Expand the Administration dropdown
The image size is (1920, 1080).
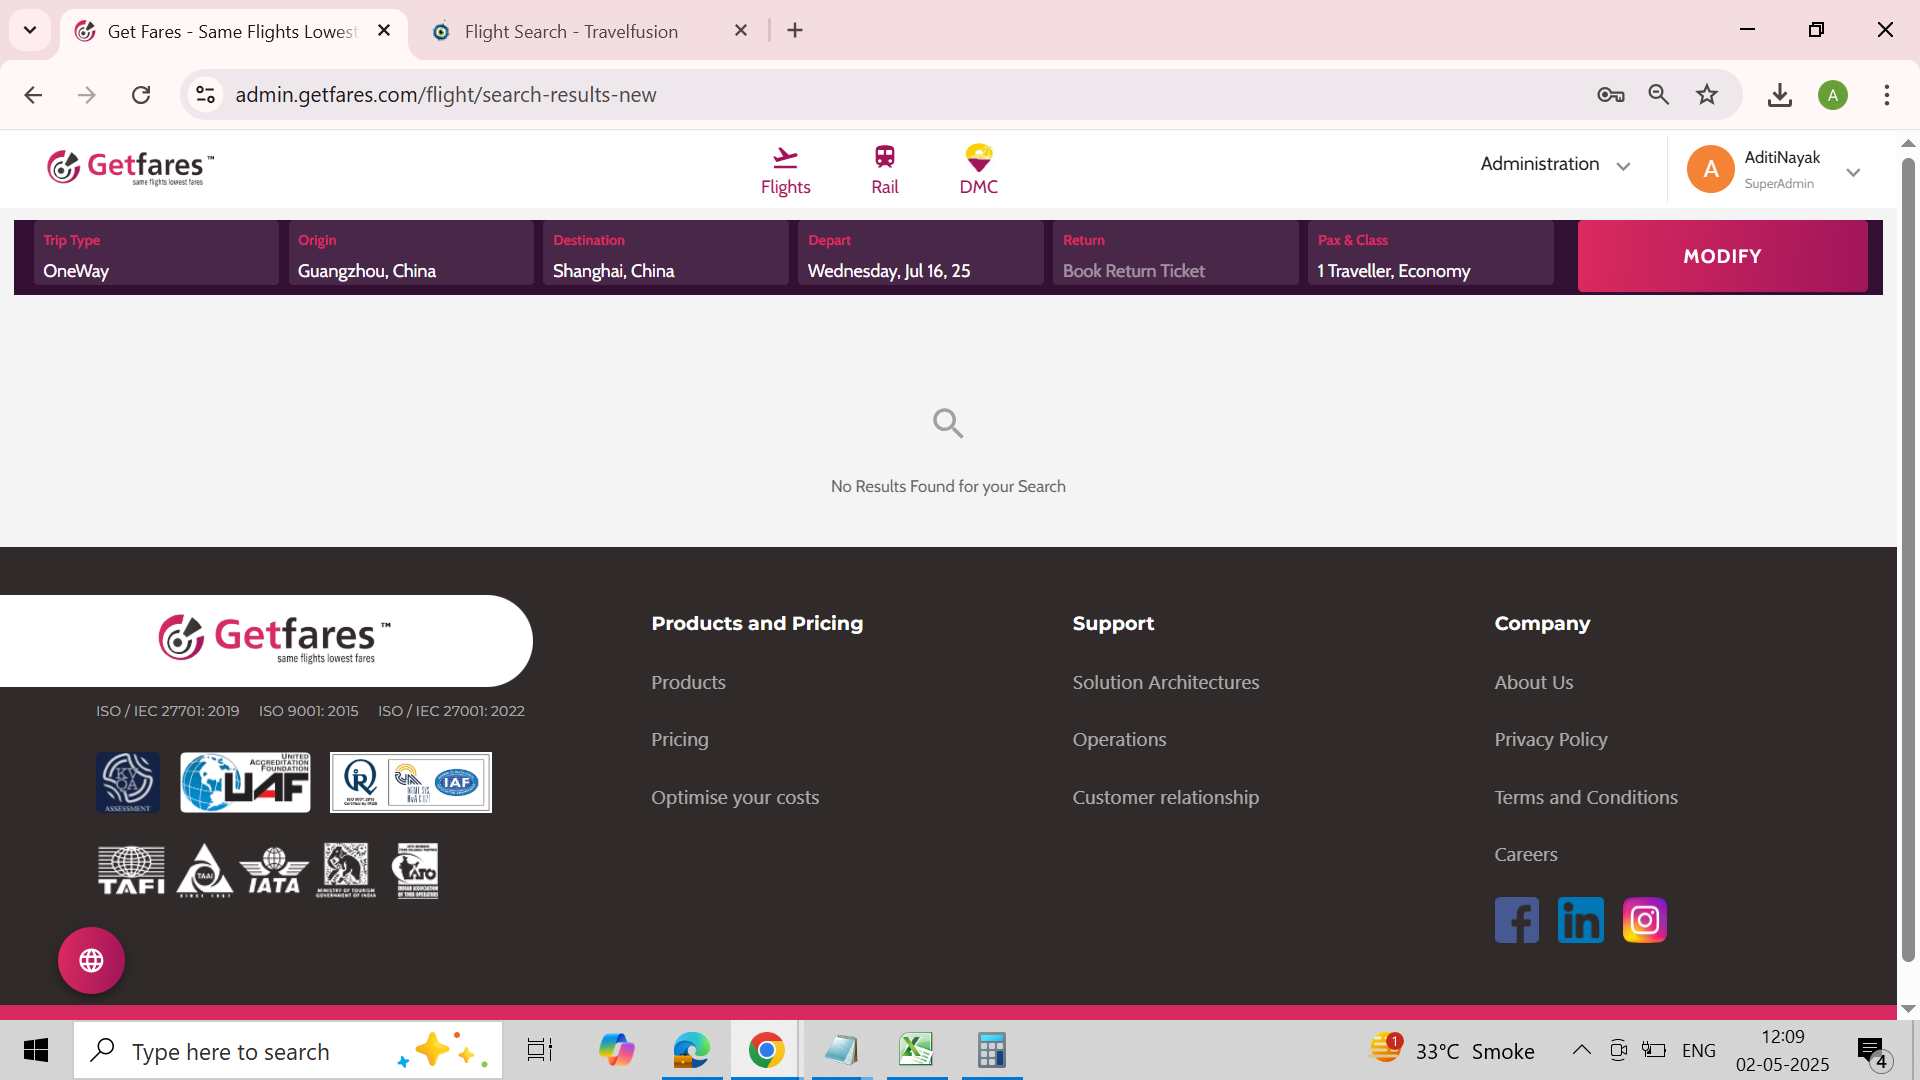(1555, 165)
